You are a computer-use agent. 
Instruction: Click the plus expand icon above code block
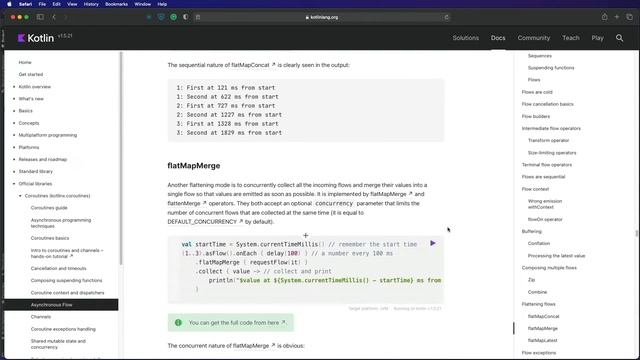pos(305,236)
